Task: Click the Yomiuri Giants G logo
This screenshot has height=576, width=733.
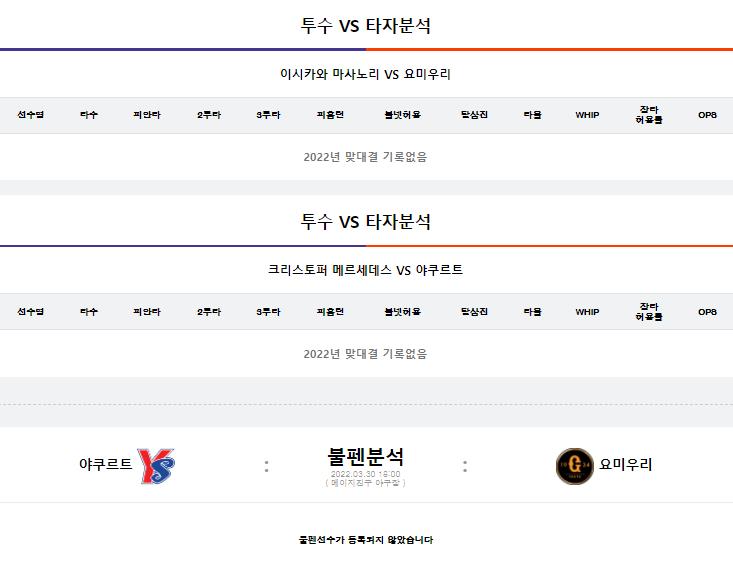Action: pos(575,466)
